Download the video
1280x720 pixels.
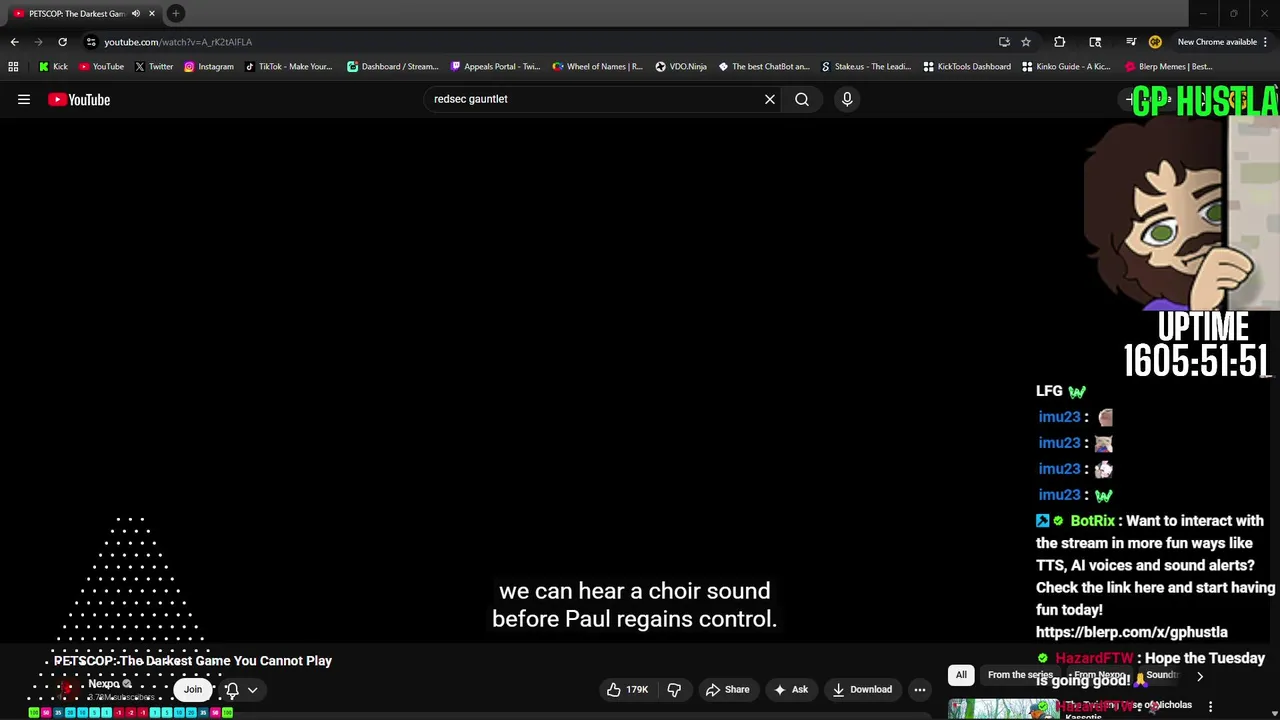pos(861,689)
